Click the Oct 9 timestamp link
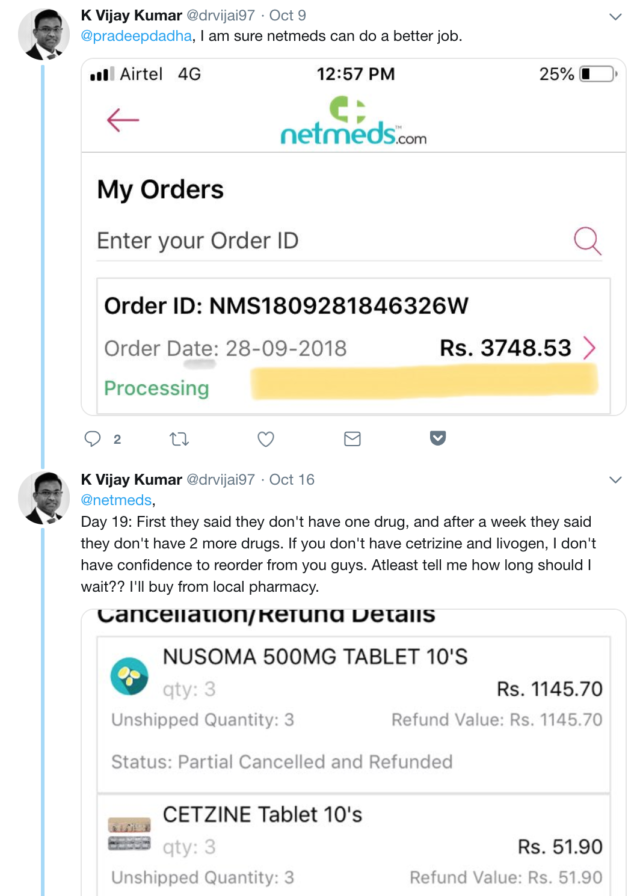The height and width of the screenshot is (896, 640). coord(287,16)
